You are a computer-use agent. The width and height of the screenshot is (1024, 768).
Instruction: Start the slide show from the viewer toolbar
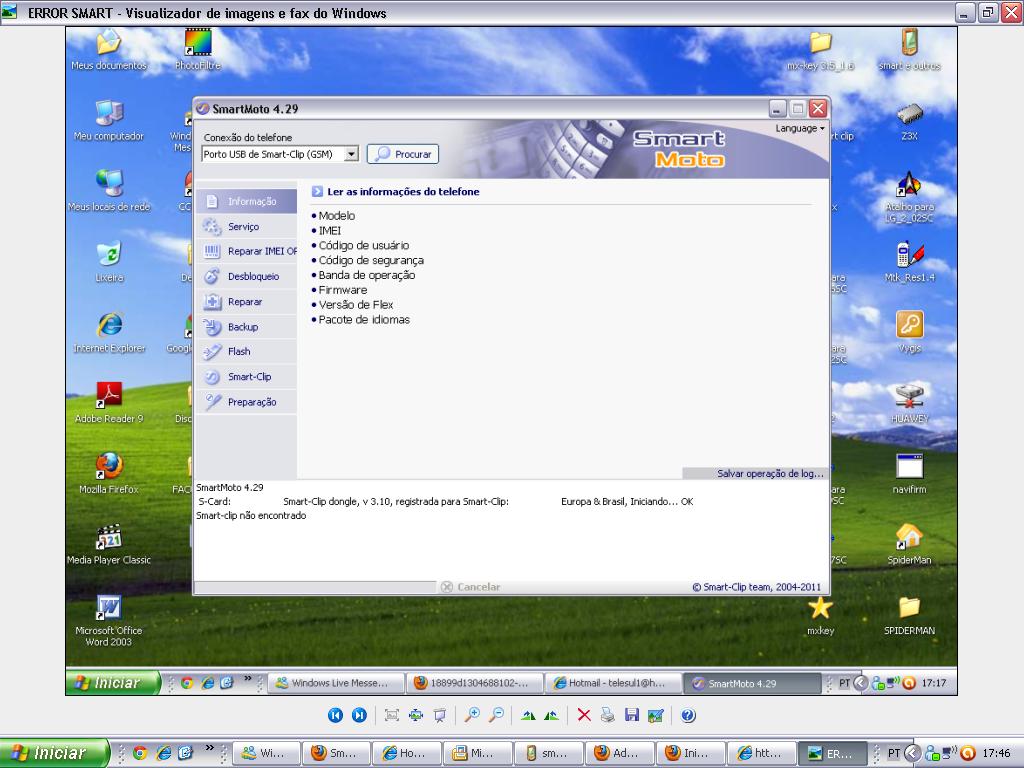(440, 715)
